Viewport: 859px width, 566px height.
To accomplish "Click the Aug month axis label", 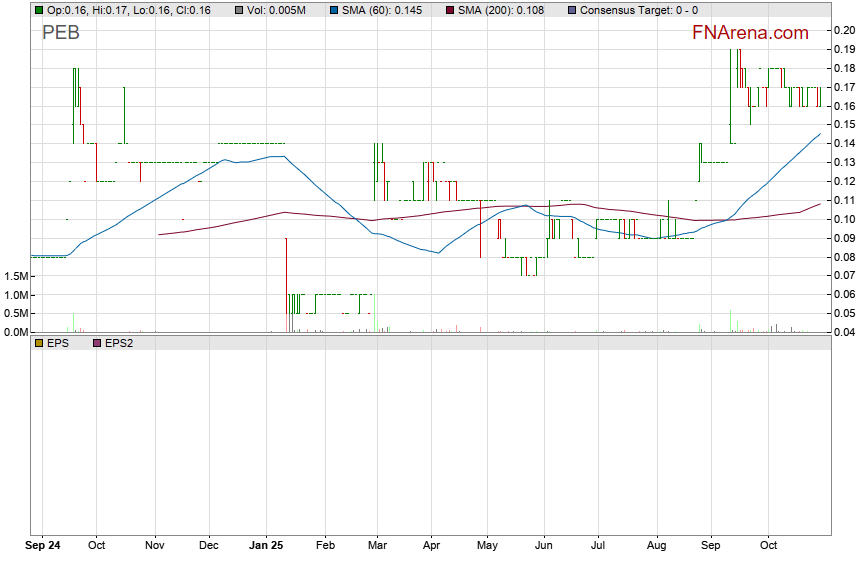I will tap(657, 547).
